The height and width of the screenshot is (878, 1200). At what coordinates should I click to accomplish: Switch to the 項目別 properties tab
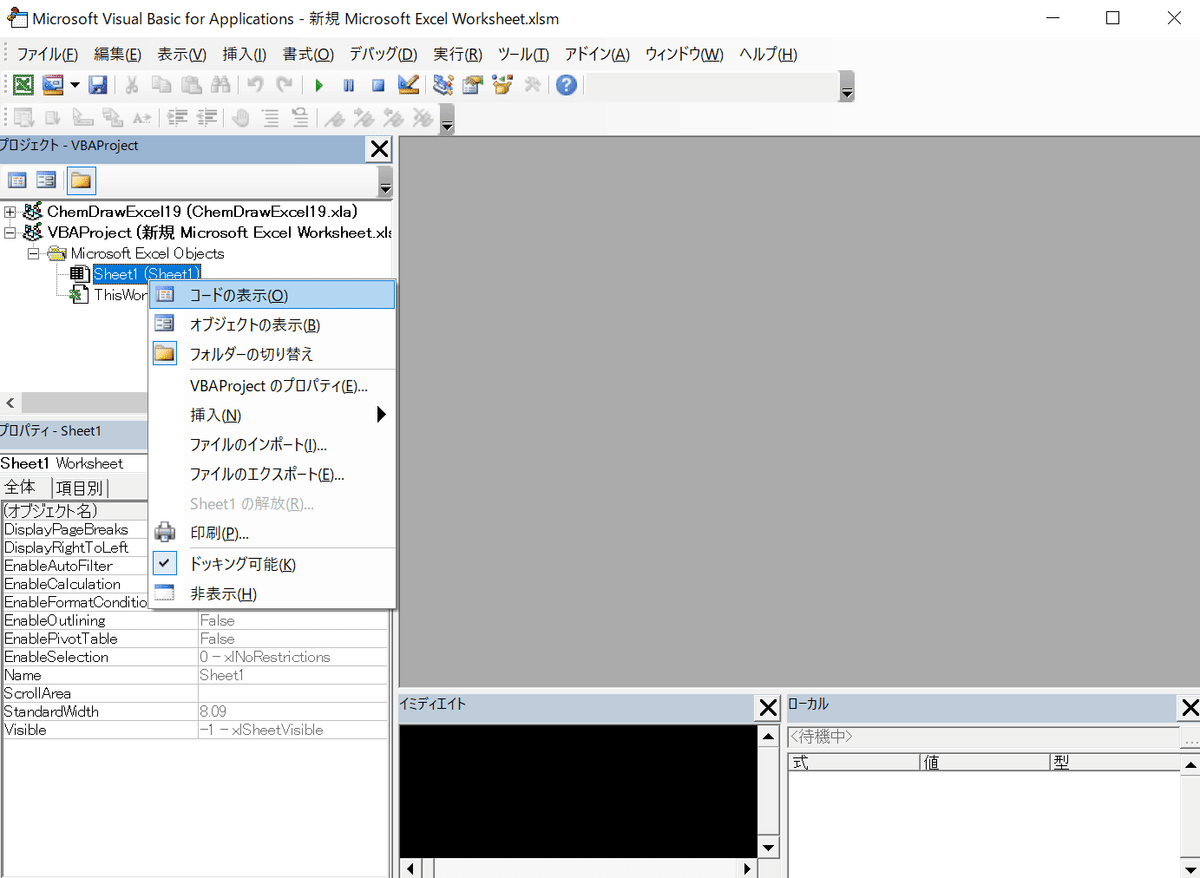pos(78,487)
